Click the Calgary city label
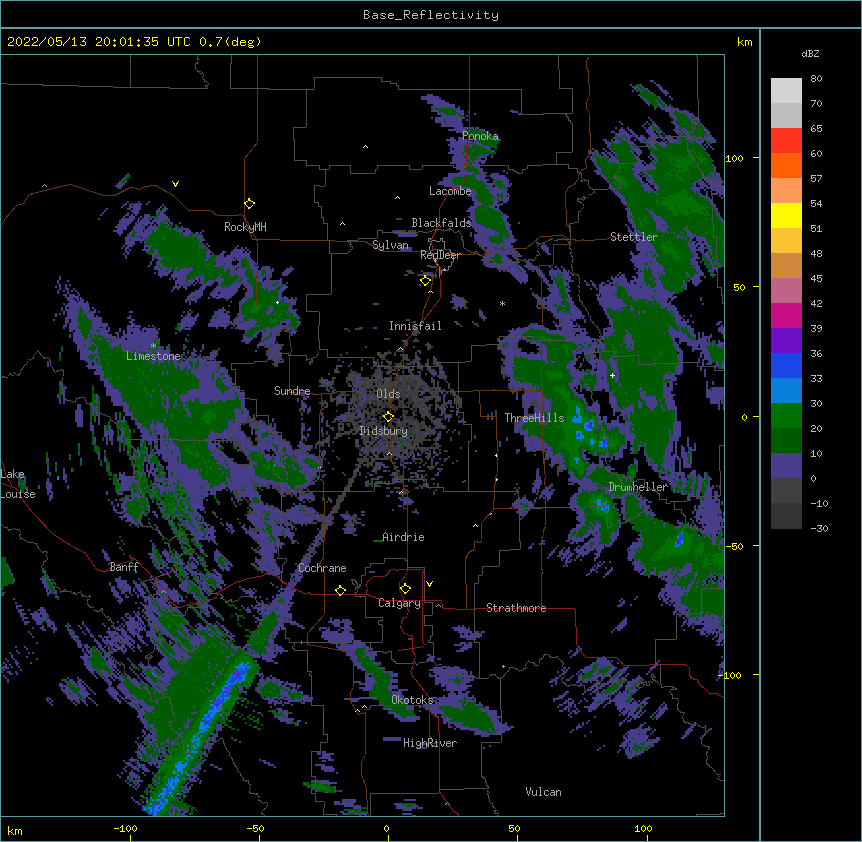This screenshot has width=862, height=842. (x=399, y=603)
